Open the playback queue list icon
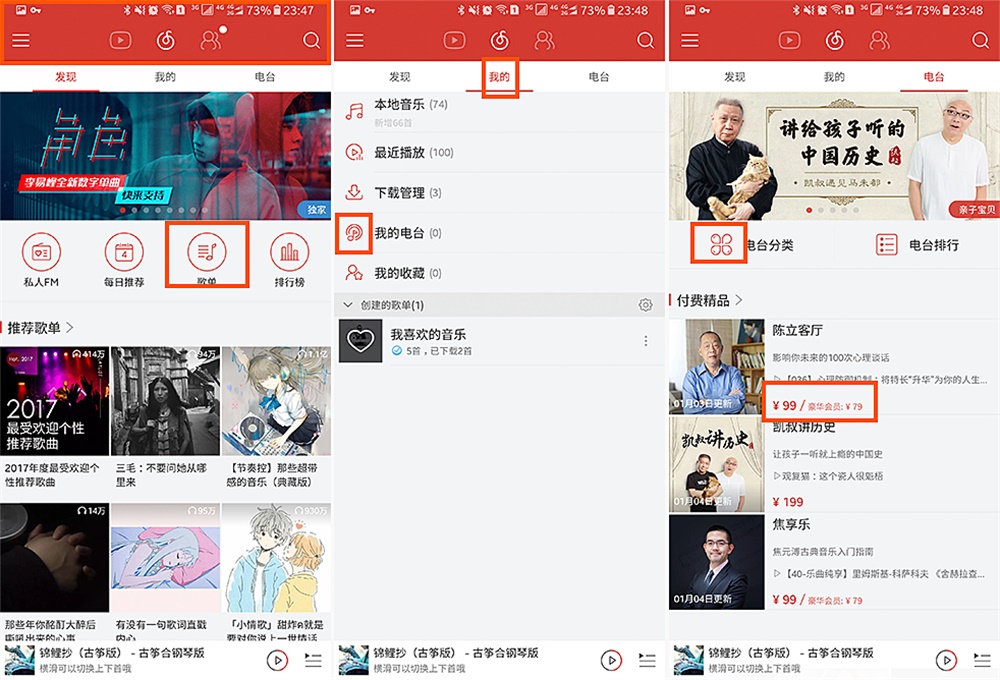Viewport: 1000px width, 680px height. (x=313, y=660)
